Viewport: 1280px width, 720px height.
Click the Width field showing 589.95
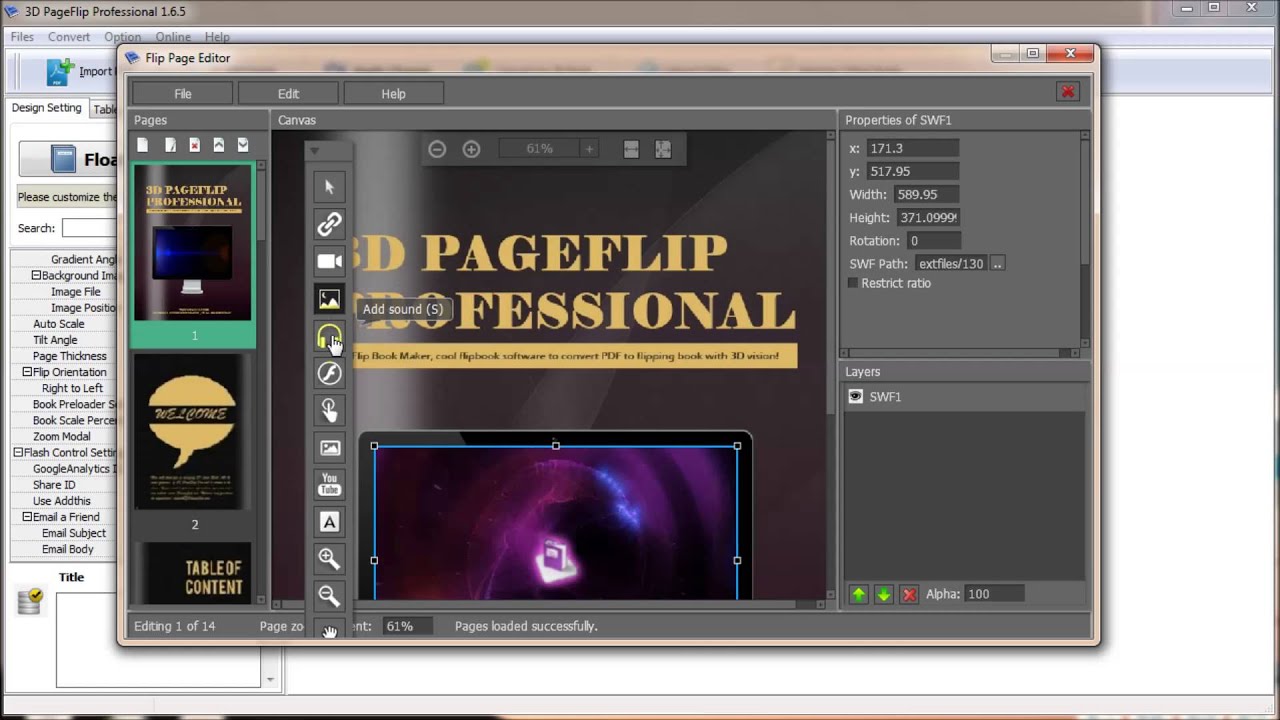tap(927, 195)
